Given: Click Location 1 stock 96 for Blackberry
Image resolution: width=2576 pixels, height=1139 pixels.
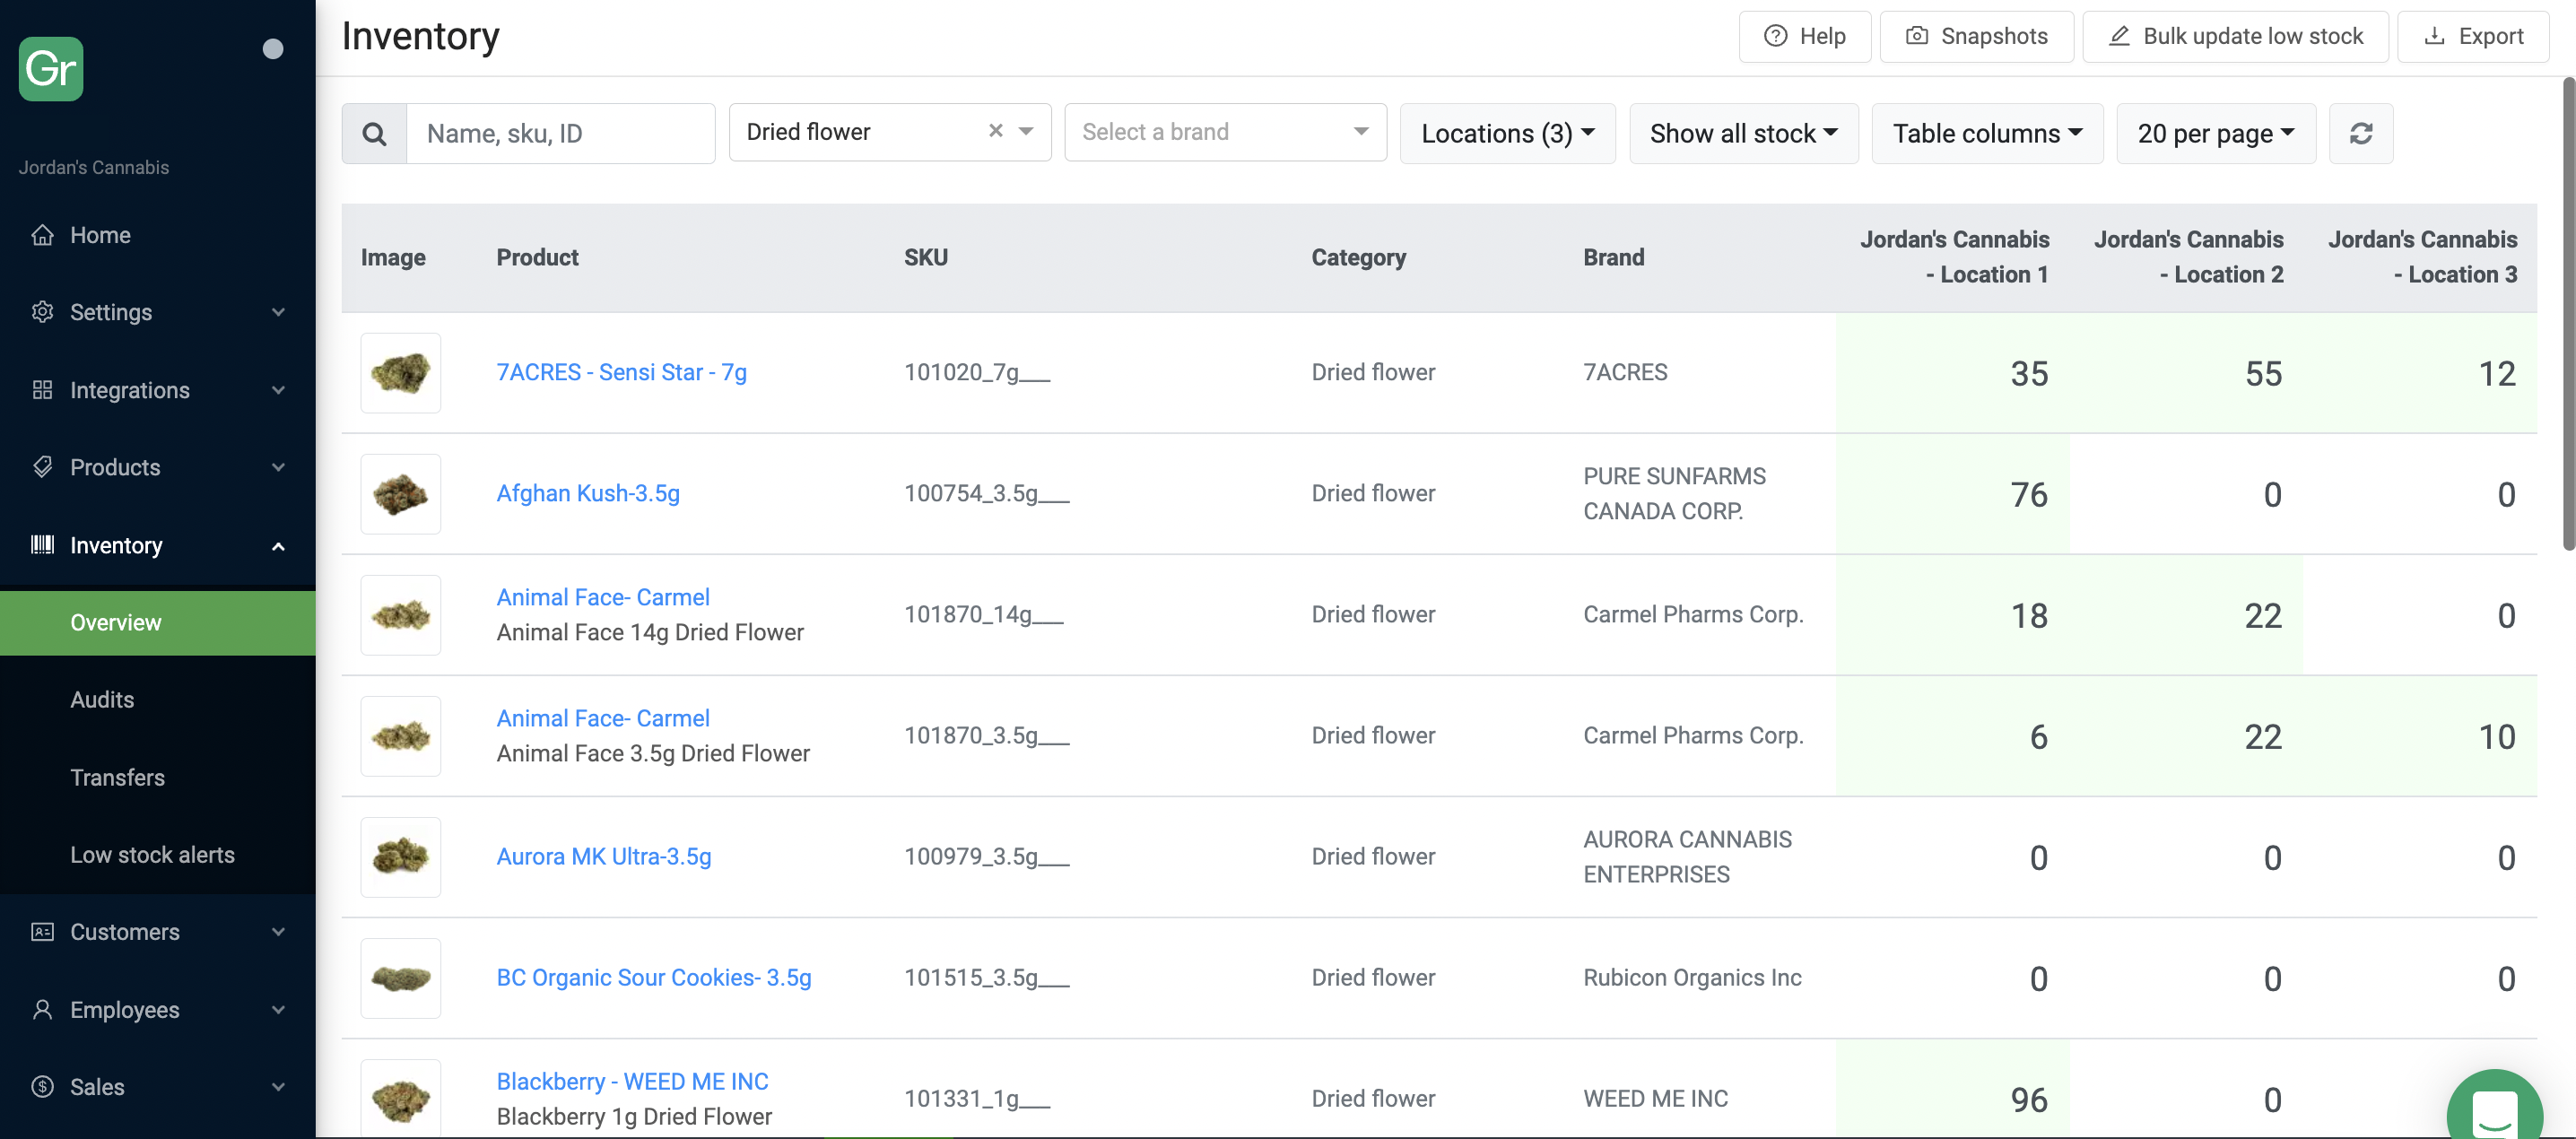Looking at the screenshot, I should (x=2029, y=1099).
